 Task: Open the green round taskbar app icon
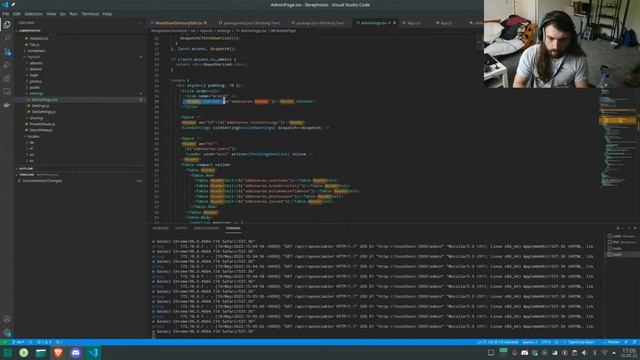24,353
